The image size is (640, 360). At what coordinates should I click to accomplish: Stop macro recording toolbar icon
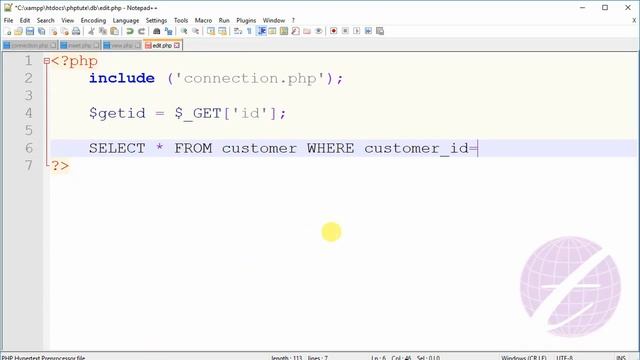click(345, 31)
